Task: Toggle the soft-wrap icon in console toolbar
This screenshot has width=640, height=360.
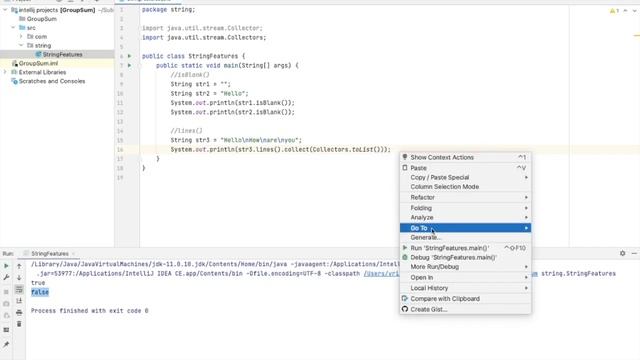Action: 19,289
